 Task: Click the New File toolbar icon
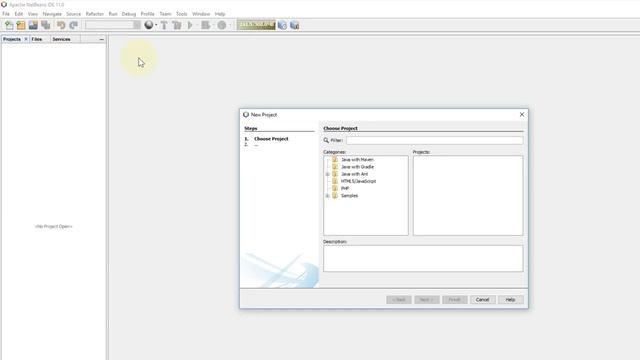click(x=9, y=25)
